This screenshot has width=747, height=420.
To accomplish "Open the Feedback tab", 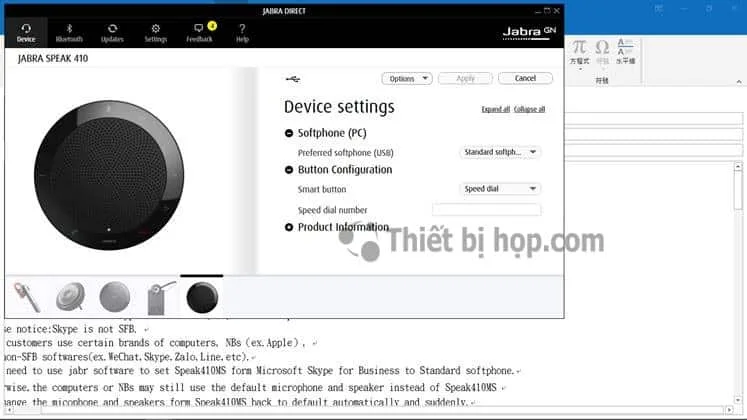I will (199, 33).
